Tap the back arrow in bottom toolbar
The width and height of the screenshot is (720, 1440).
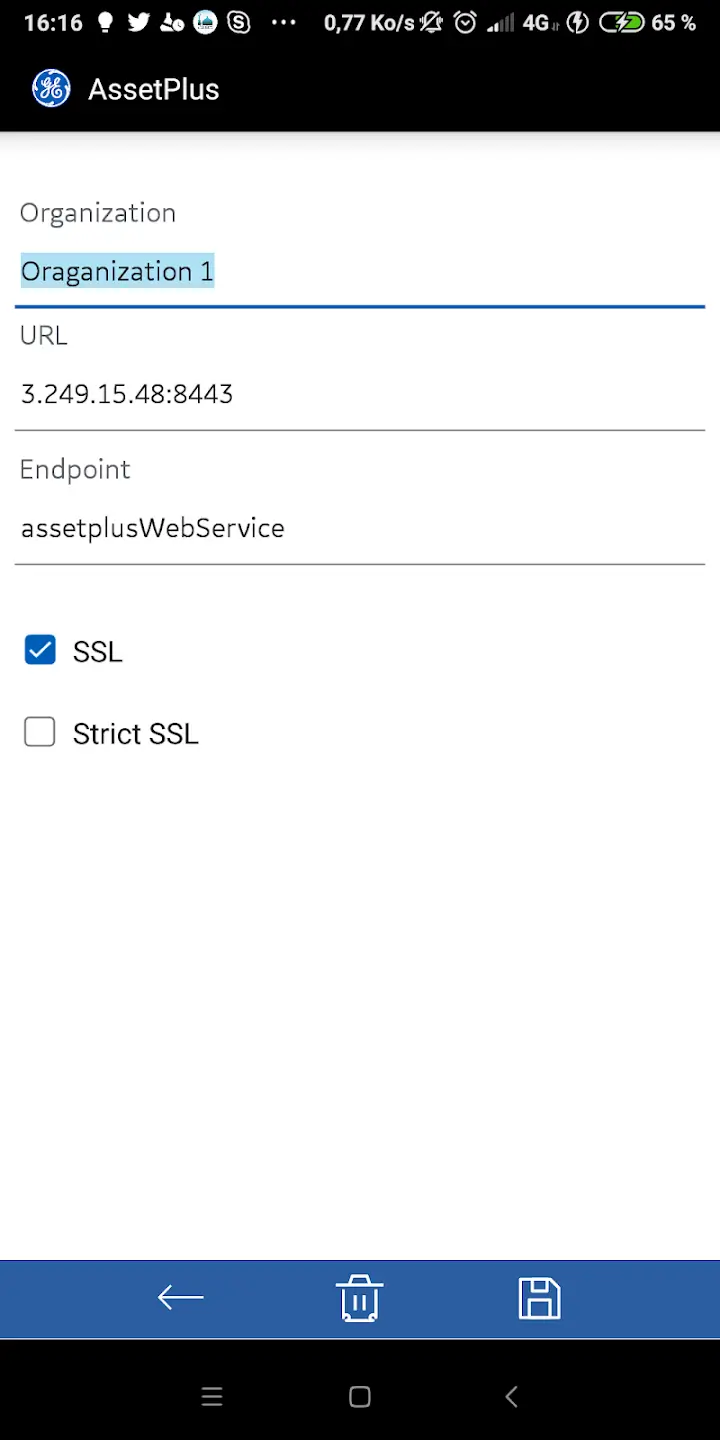[180, 1298]
